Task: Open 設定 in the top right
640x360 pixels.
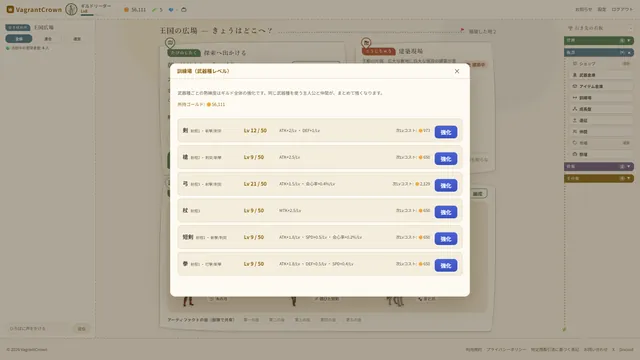Action: pyautogui.click(x=602, y=9)
